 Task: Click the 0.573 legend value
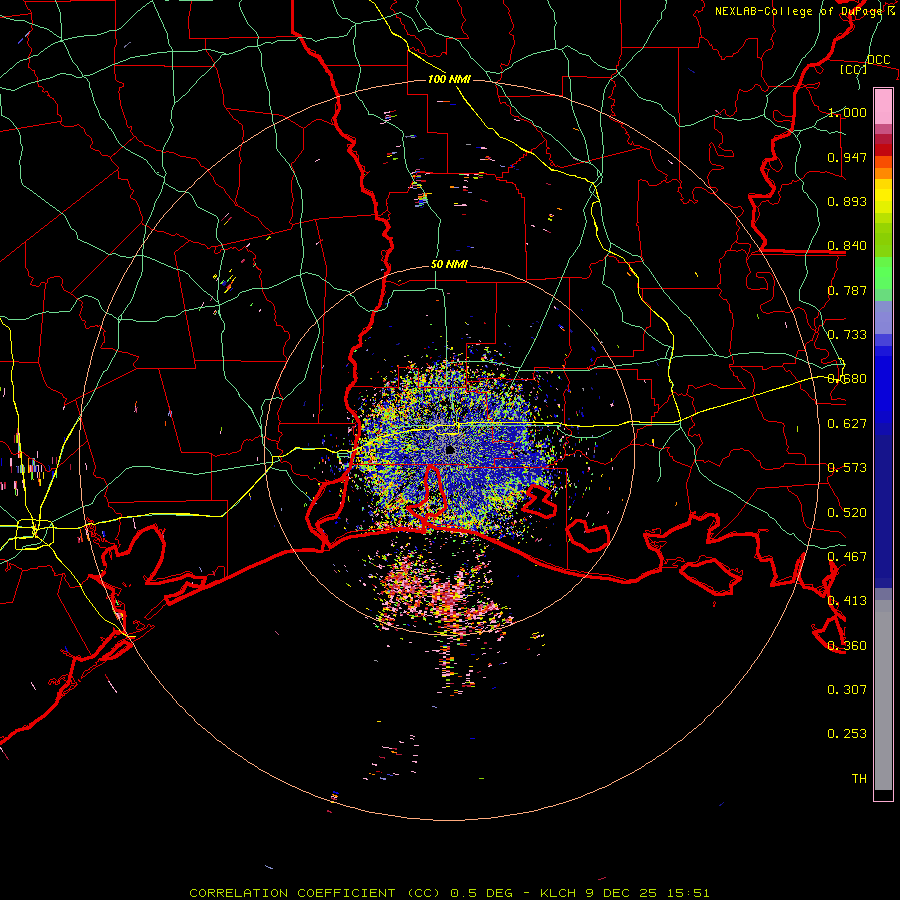pyautogui.click(x=847, y=468)
